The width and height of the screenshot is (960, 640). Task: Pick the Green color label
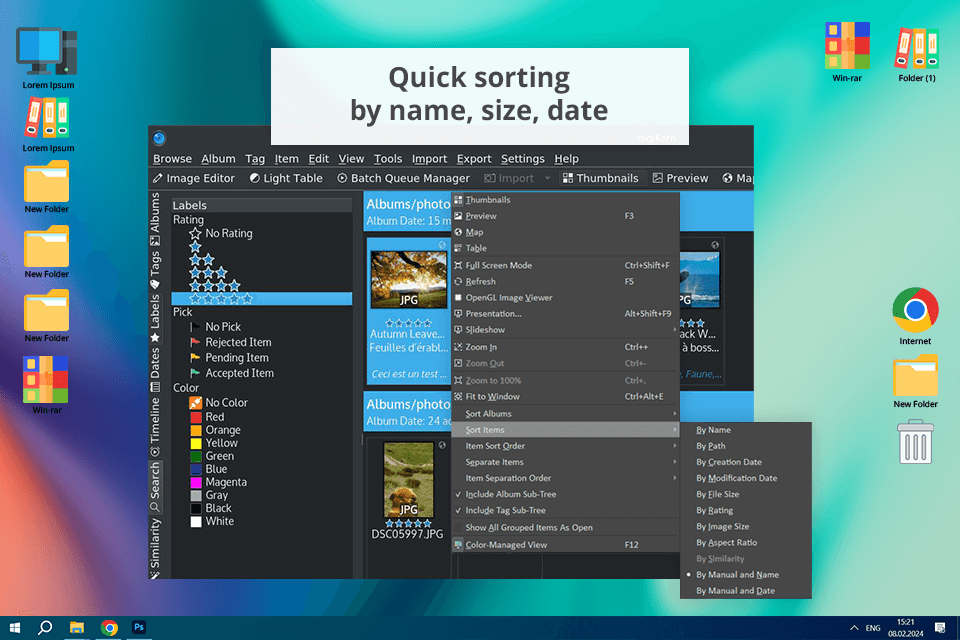click(x=212, y=456)
